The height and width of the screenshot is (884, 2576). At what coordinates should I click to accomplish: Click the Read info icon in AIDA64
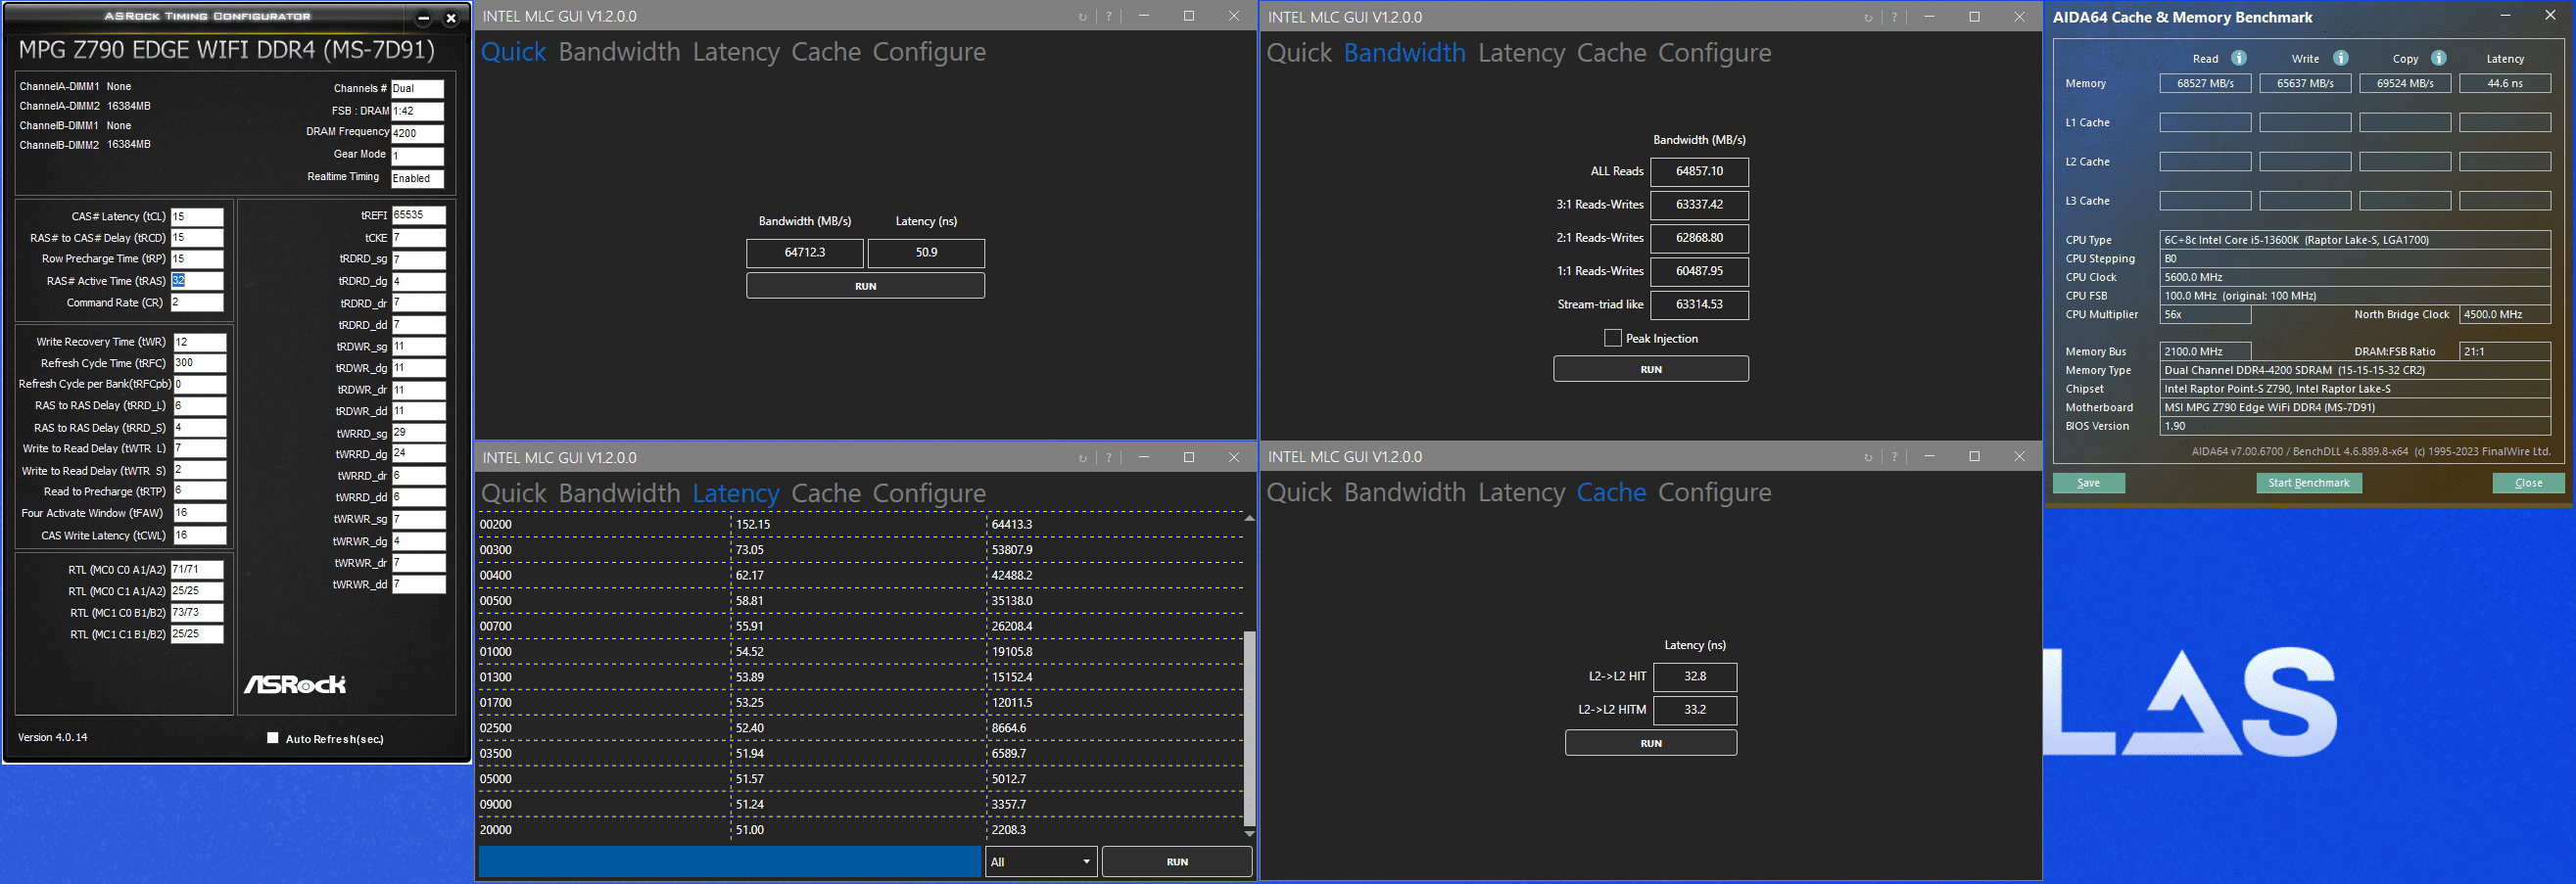2239,58
